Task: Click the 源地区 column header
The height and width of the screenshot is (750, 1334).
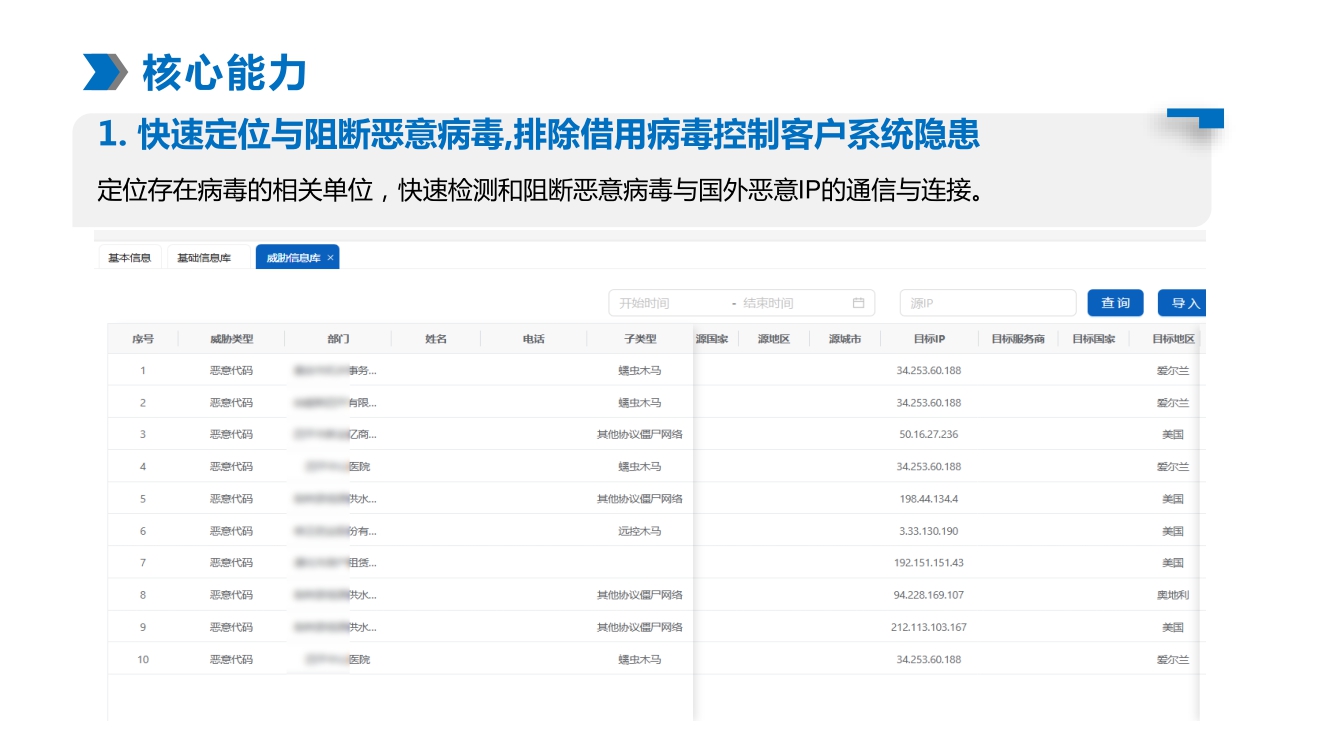Action: [x=774, y=339]
